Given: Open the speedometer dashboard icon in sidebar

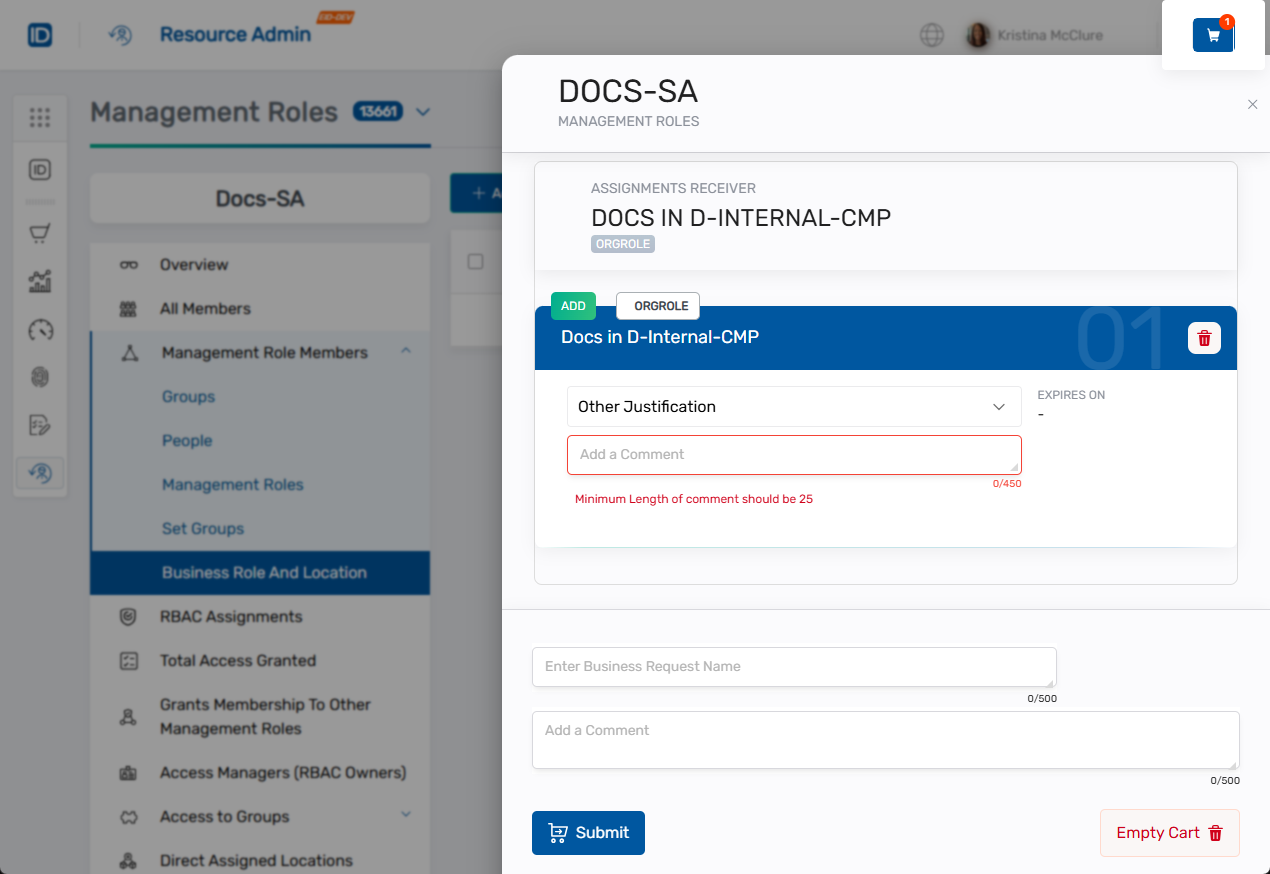Looking at the screenshot, I should coord(40,330).
